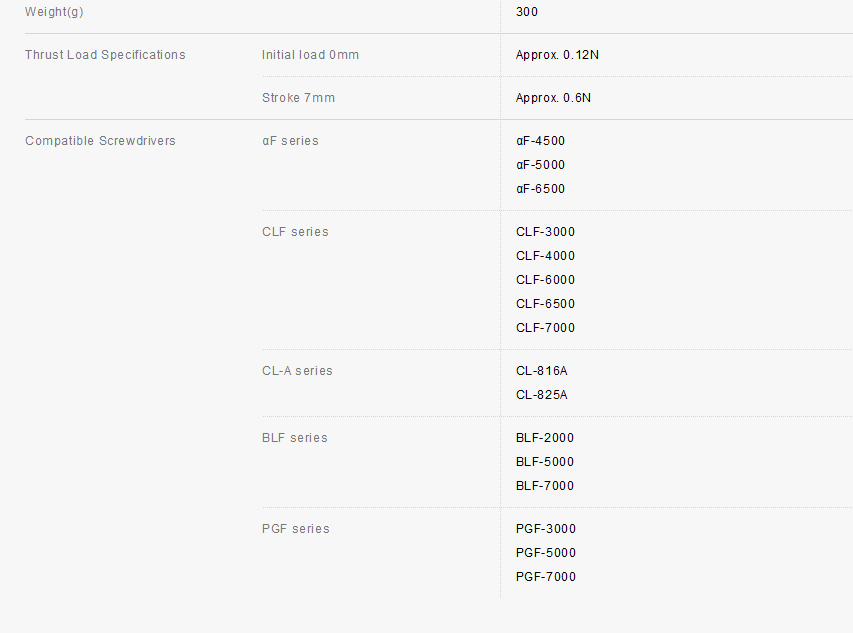The height and width of the screenshot is (633, 853).
Task: Click the Compatible Screwdrivers row heading
Action: 100,141
